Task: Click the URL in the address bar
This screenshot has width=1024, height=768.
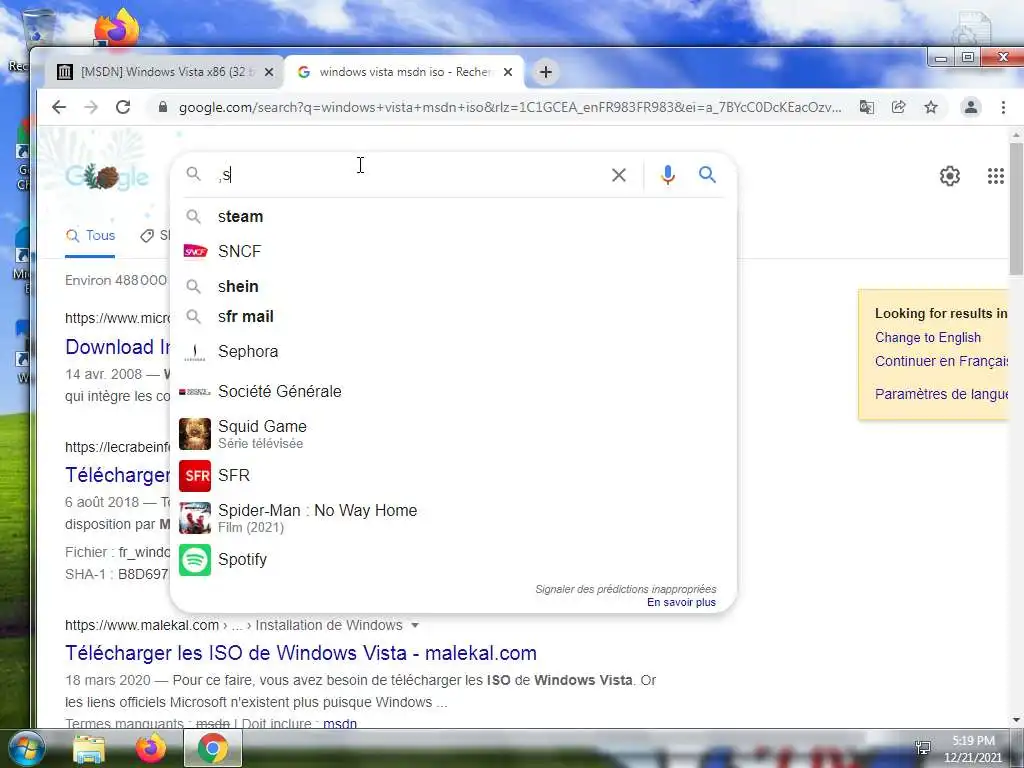Action: [509, 107]
